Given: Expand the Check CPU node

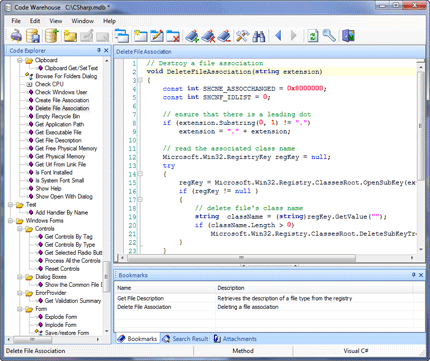Looking at the screenshot, I should (29, 84).
